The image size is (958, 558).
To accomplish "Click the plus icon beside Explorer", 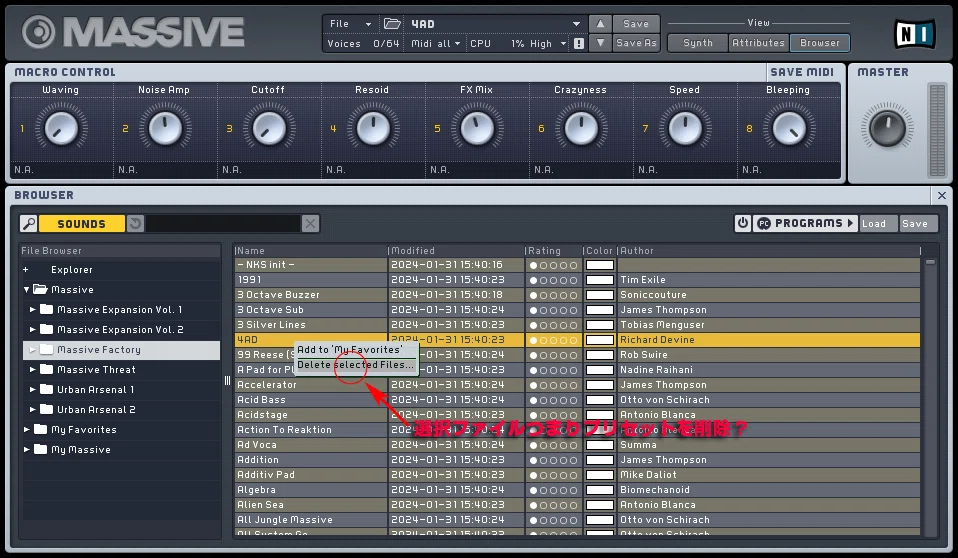I will coord(26,270).
